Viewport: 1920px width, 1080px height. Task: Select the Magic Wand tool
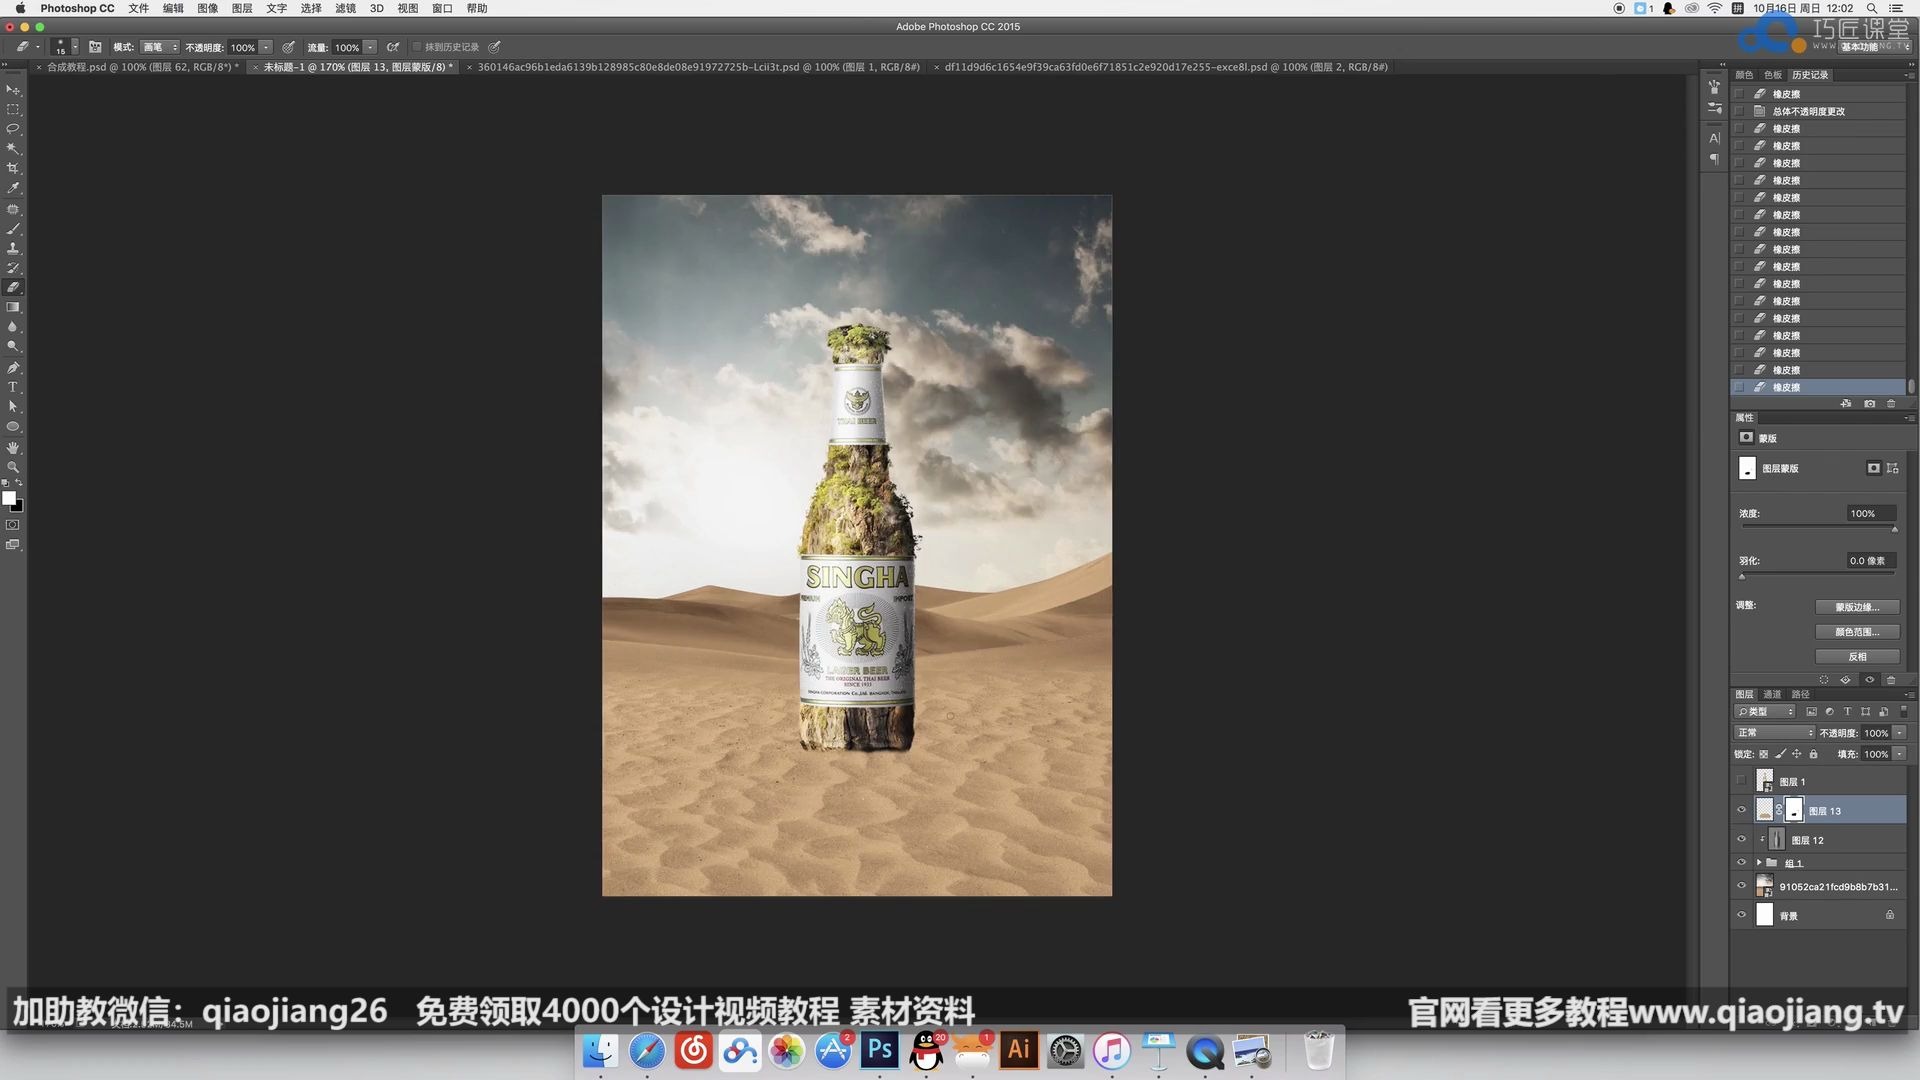[x=13, y=149]
